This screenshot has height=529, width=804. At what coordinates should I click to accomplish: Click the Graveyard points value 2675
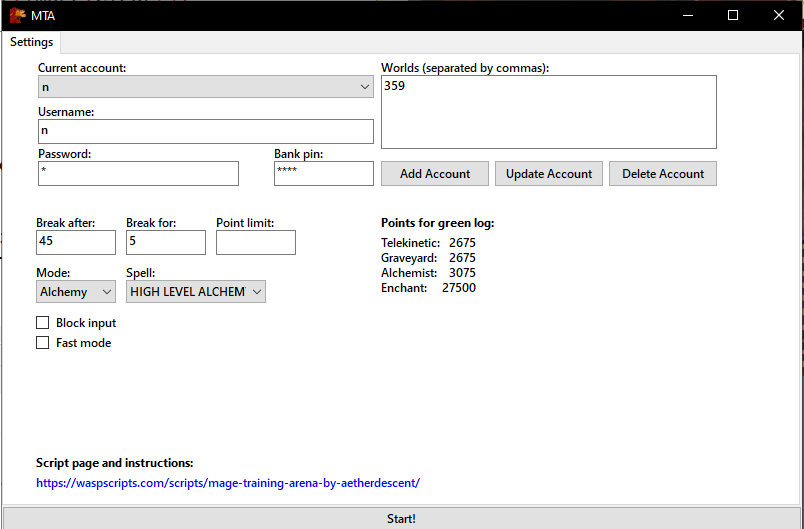[463, 257]
